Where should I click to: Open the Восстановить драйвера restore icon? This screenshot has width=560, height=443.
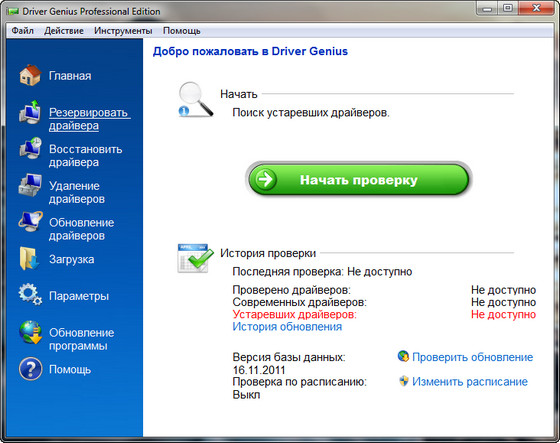click(30, 148)
